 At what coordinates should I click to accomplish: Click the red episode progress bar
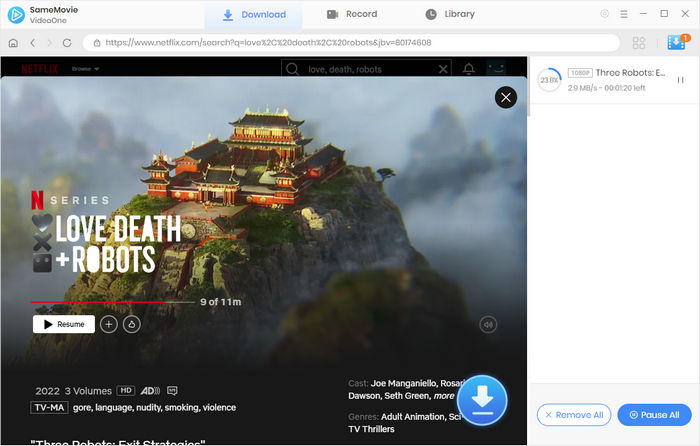110,302
